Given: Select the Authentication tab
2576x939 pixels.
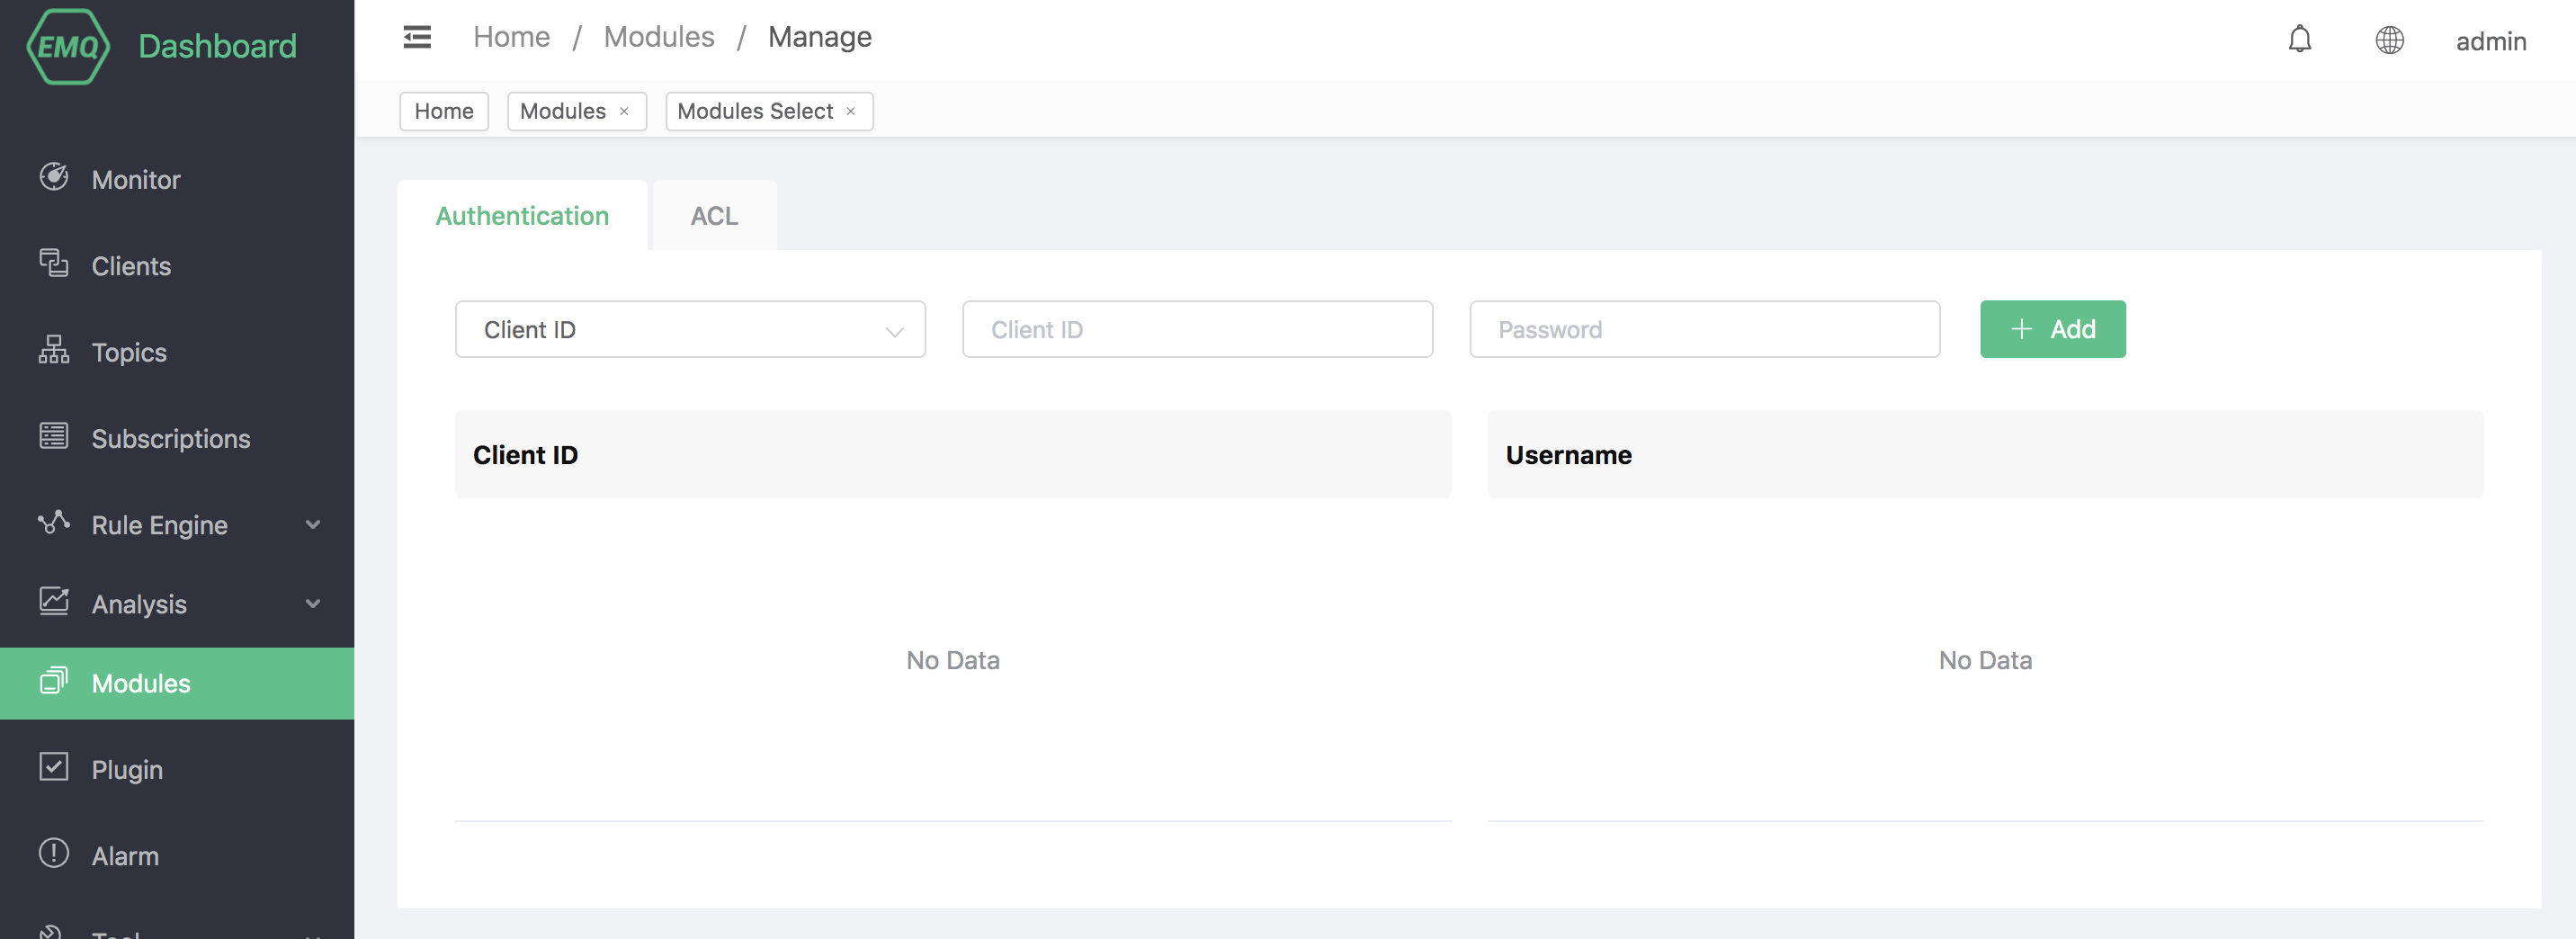Looking at the screenshot, I should tap(521, 216).
